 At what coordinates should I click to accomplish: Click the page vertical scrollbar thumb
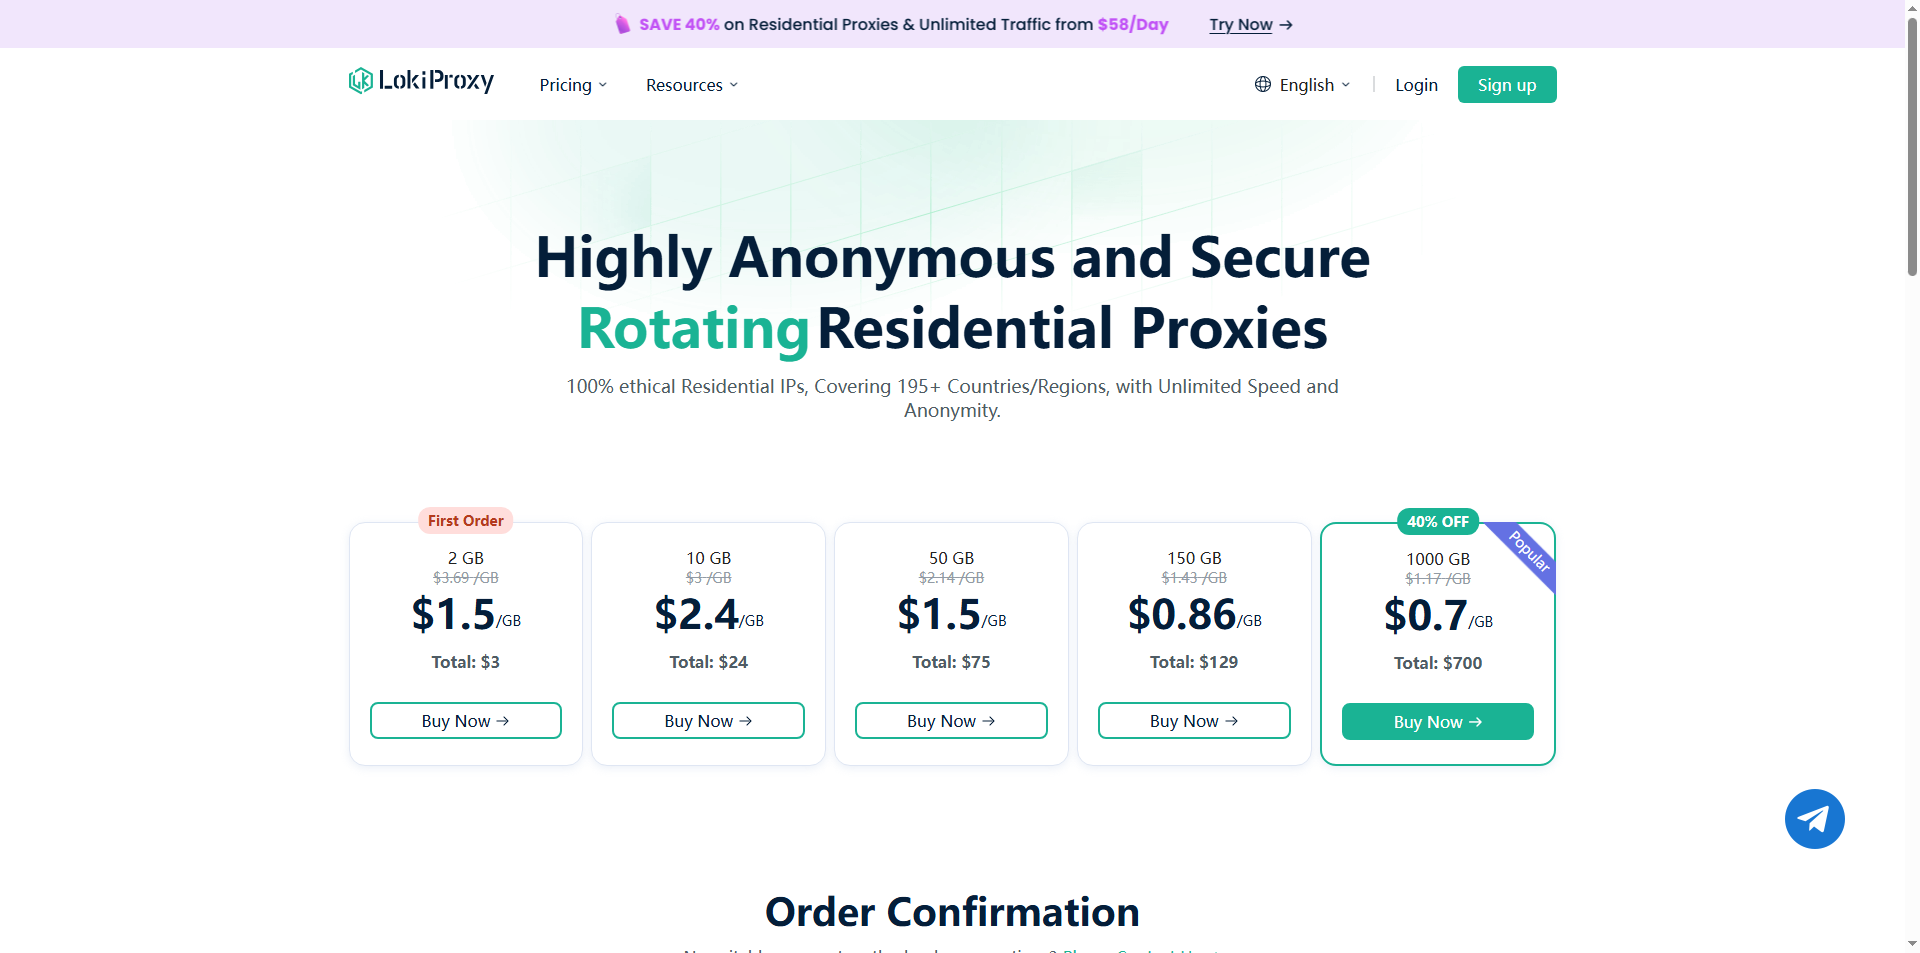1912,150
